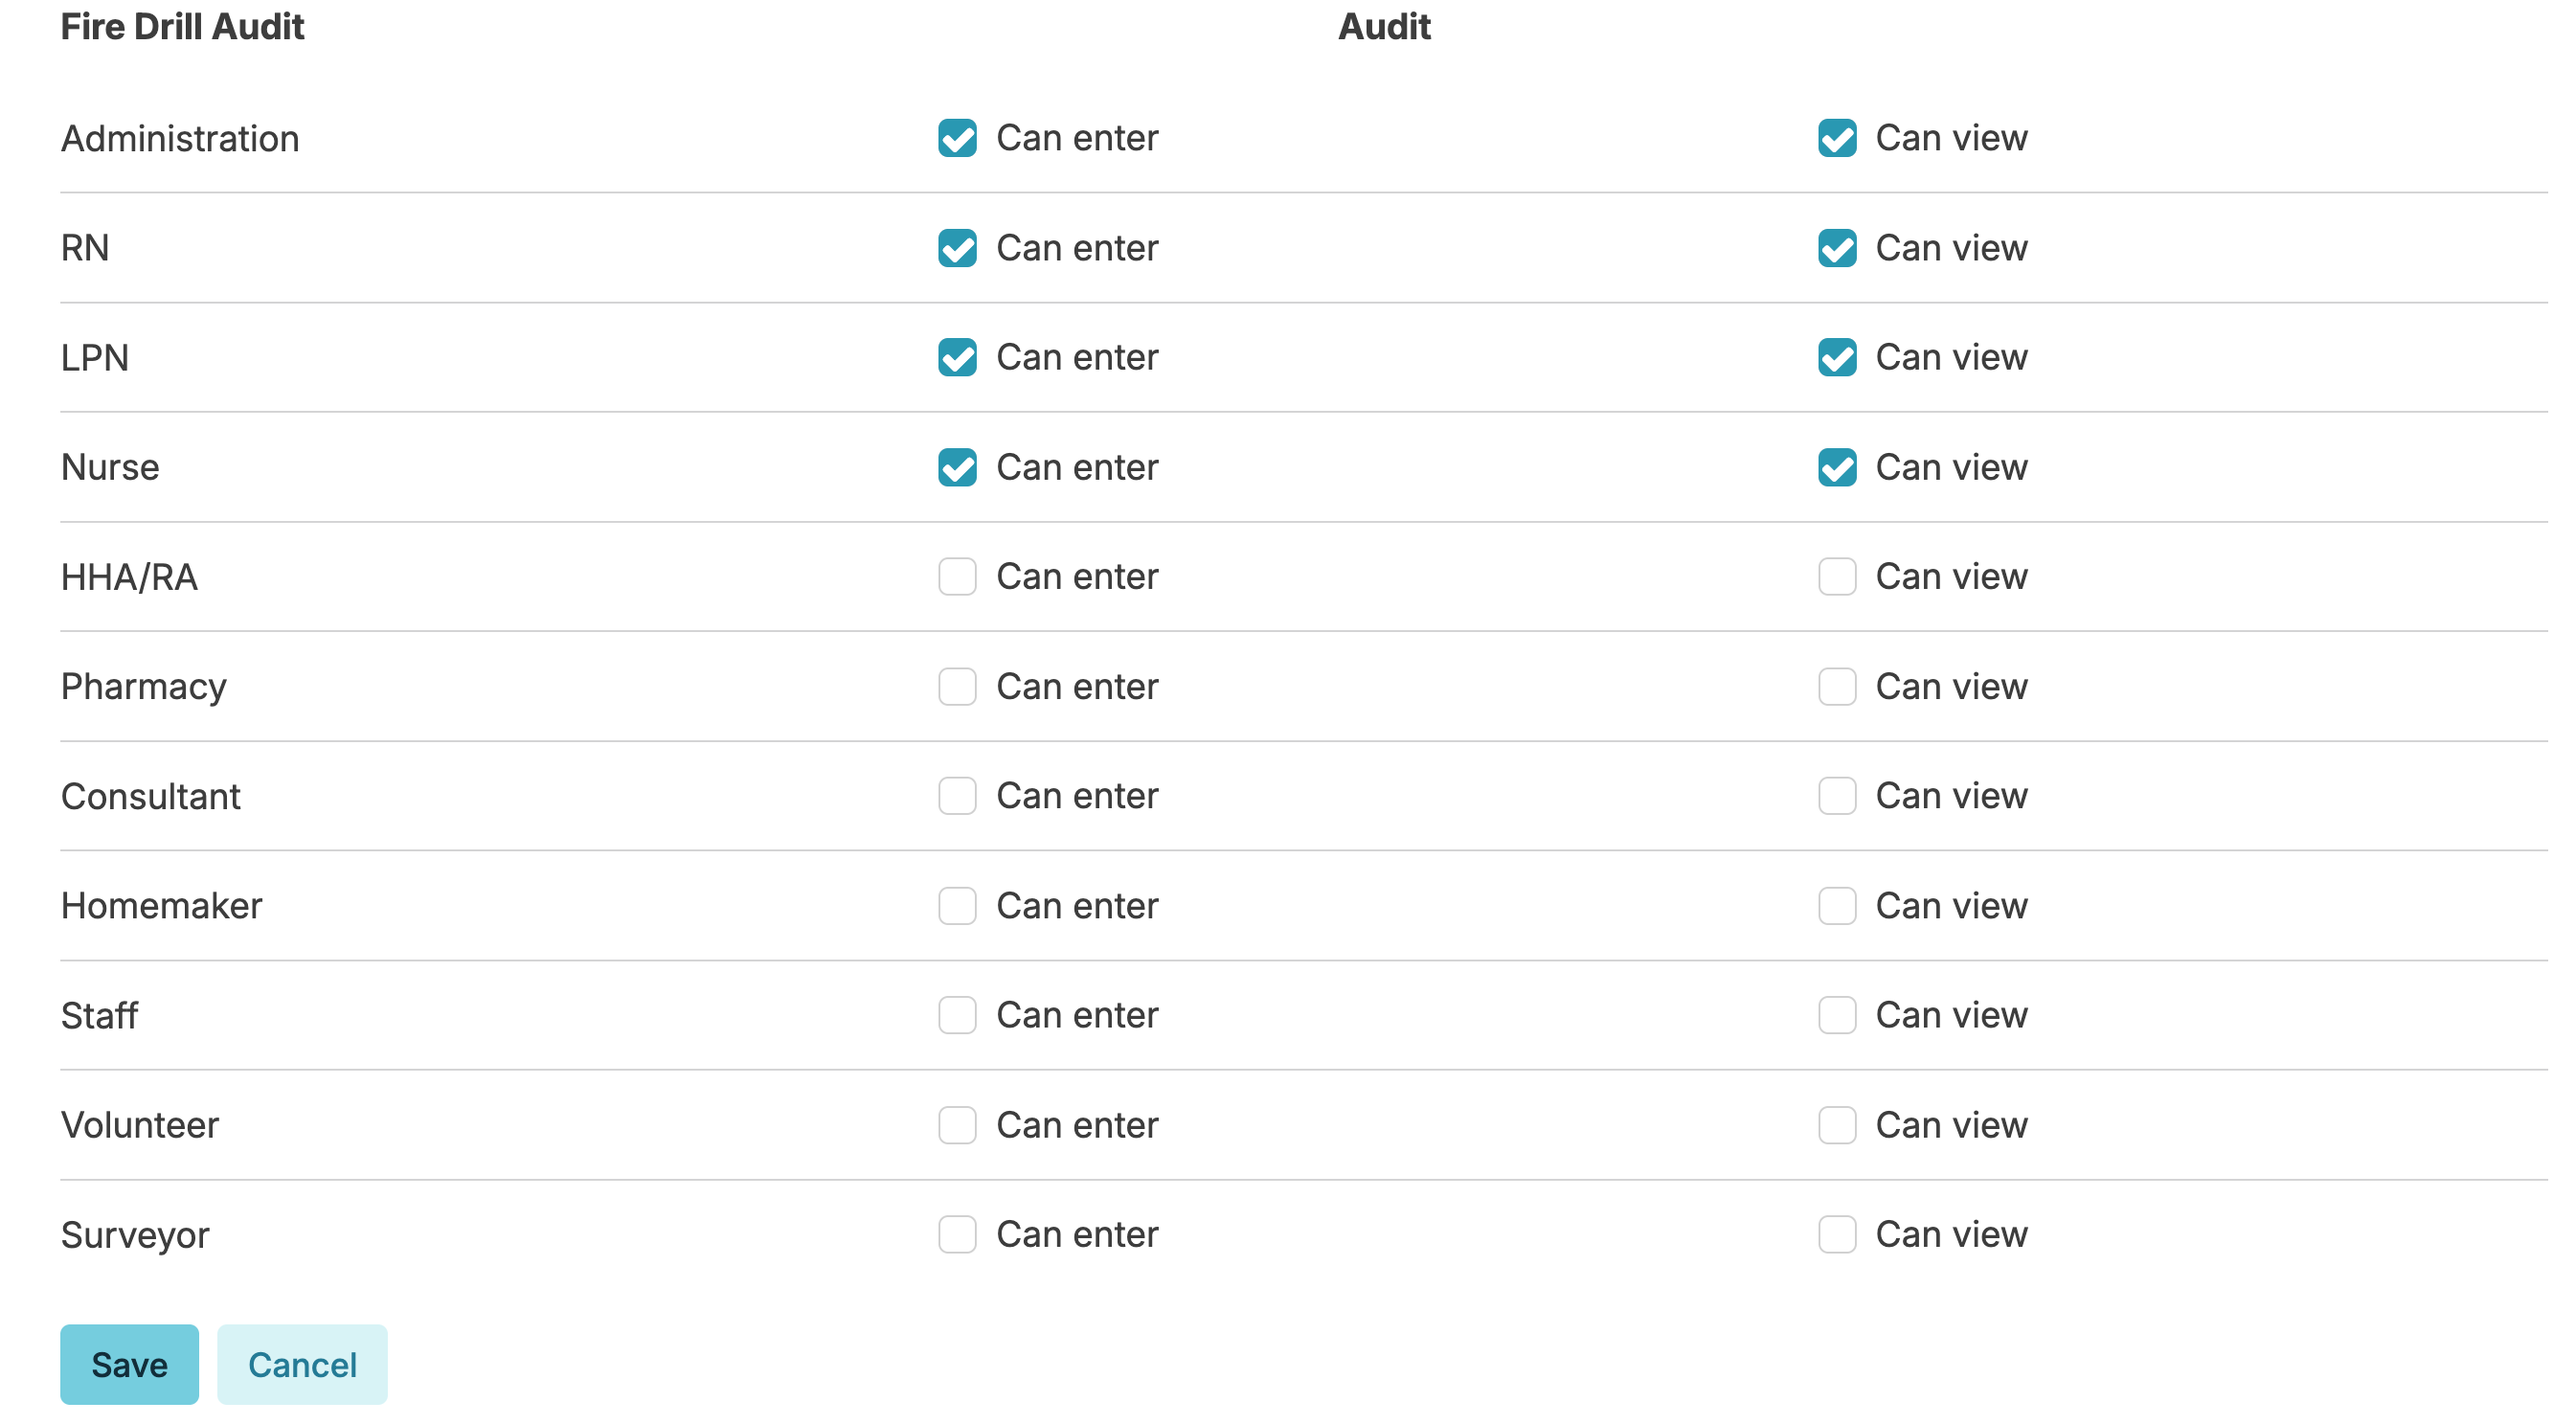Image resolution: width=2576 pixels, height=1424 pixels.
Task: Uncheck Nurse Can enter checkbox
Action: coord(957,467)
